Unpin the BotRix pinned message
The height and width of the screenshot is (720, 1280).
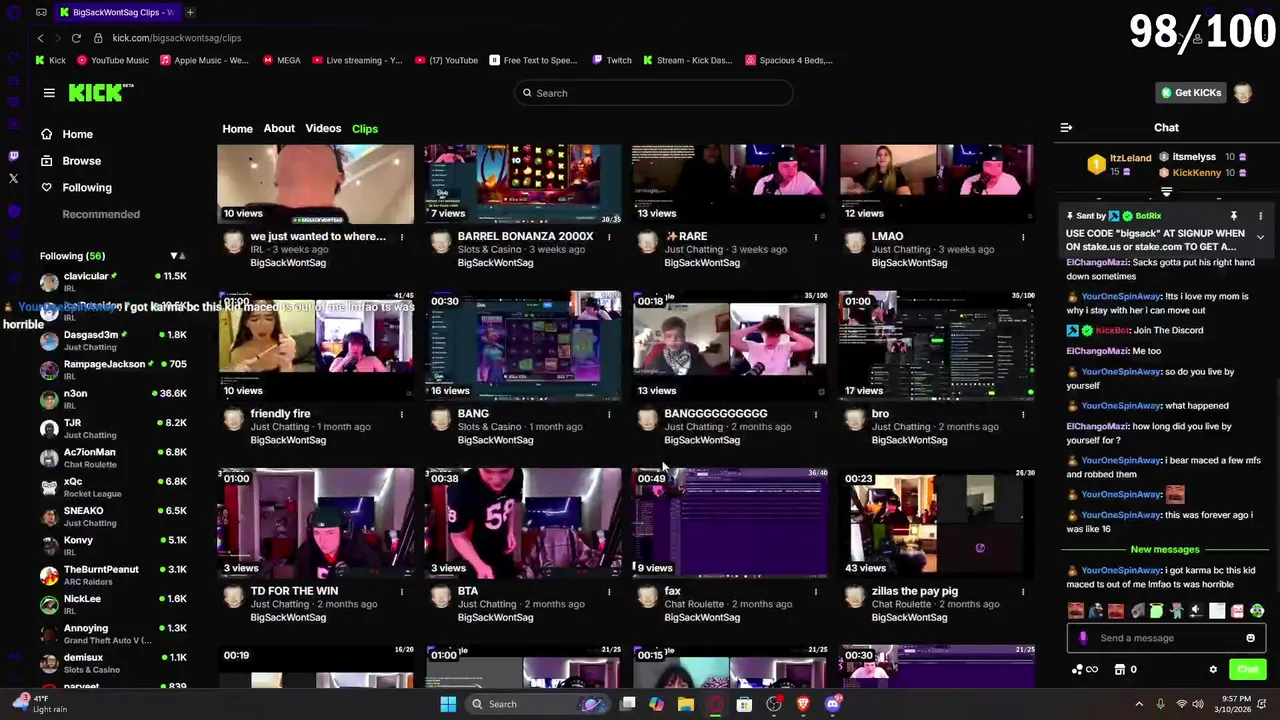1233,216
